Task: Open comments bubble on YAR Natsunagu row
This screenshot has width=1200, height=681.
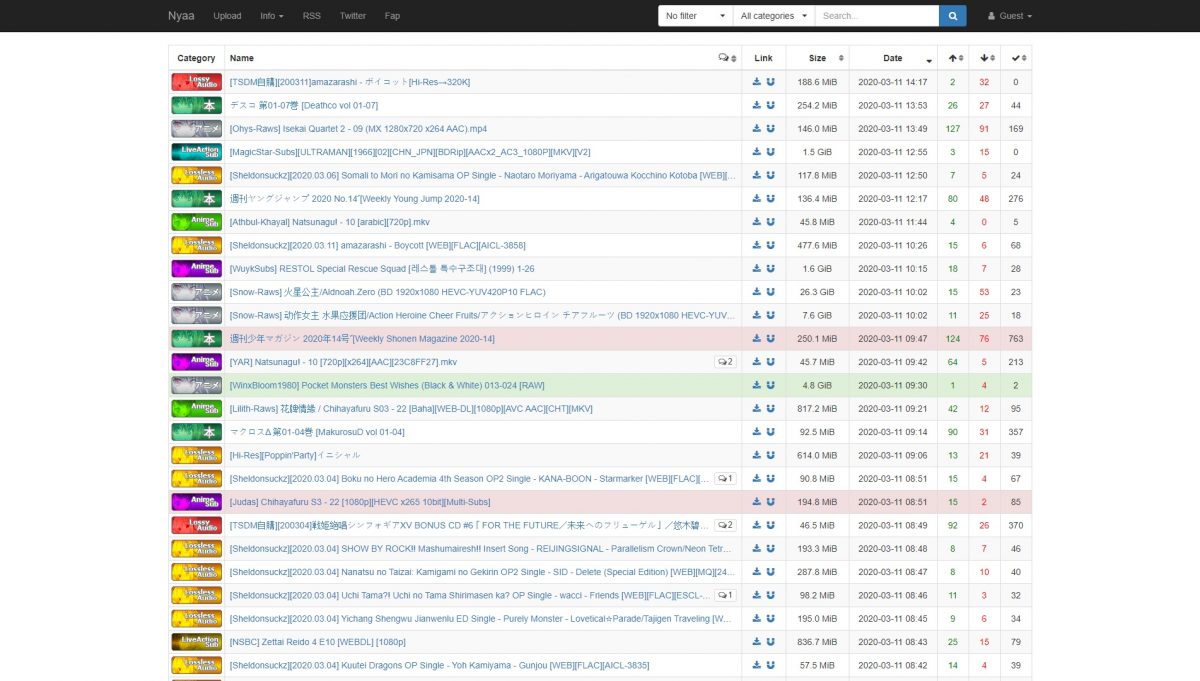Action: [725, 362]
